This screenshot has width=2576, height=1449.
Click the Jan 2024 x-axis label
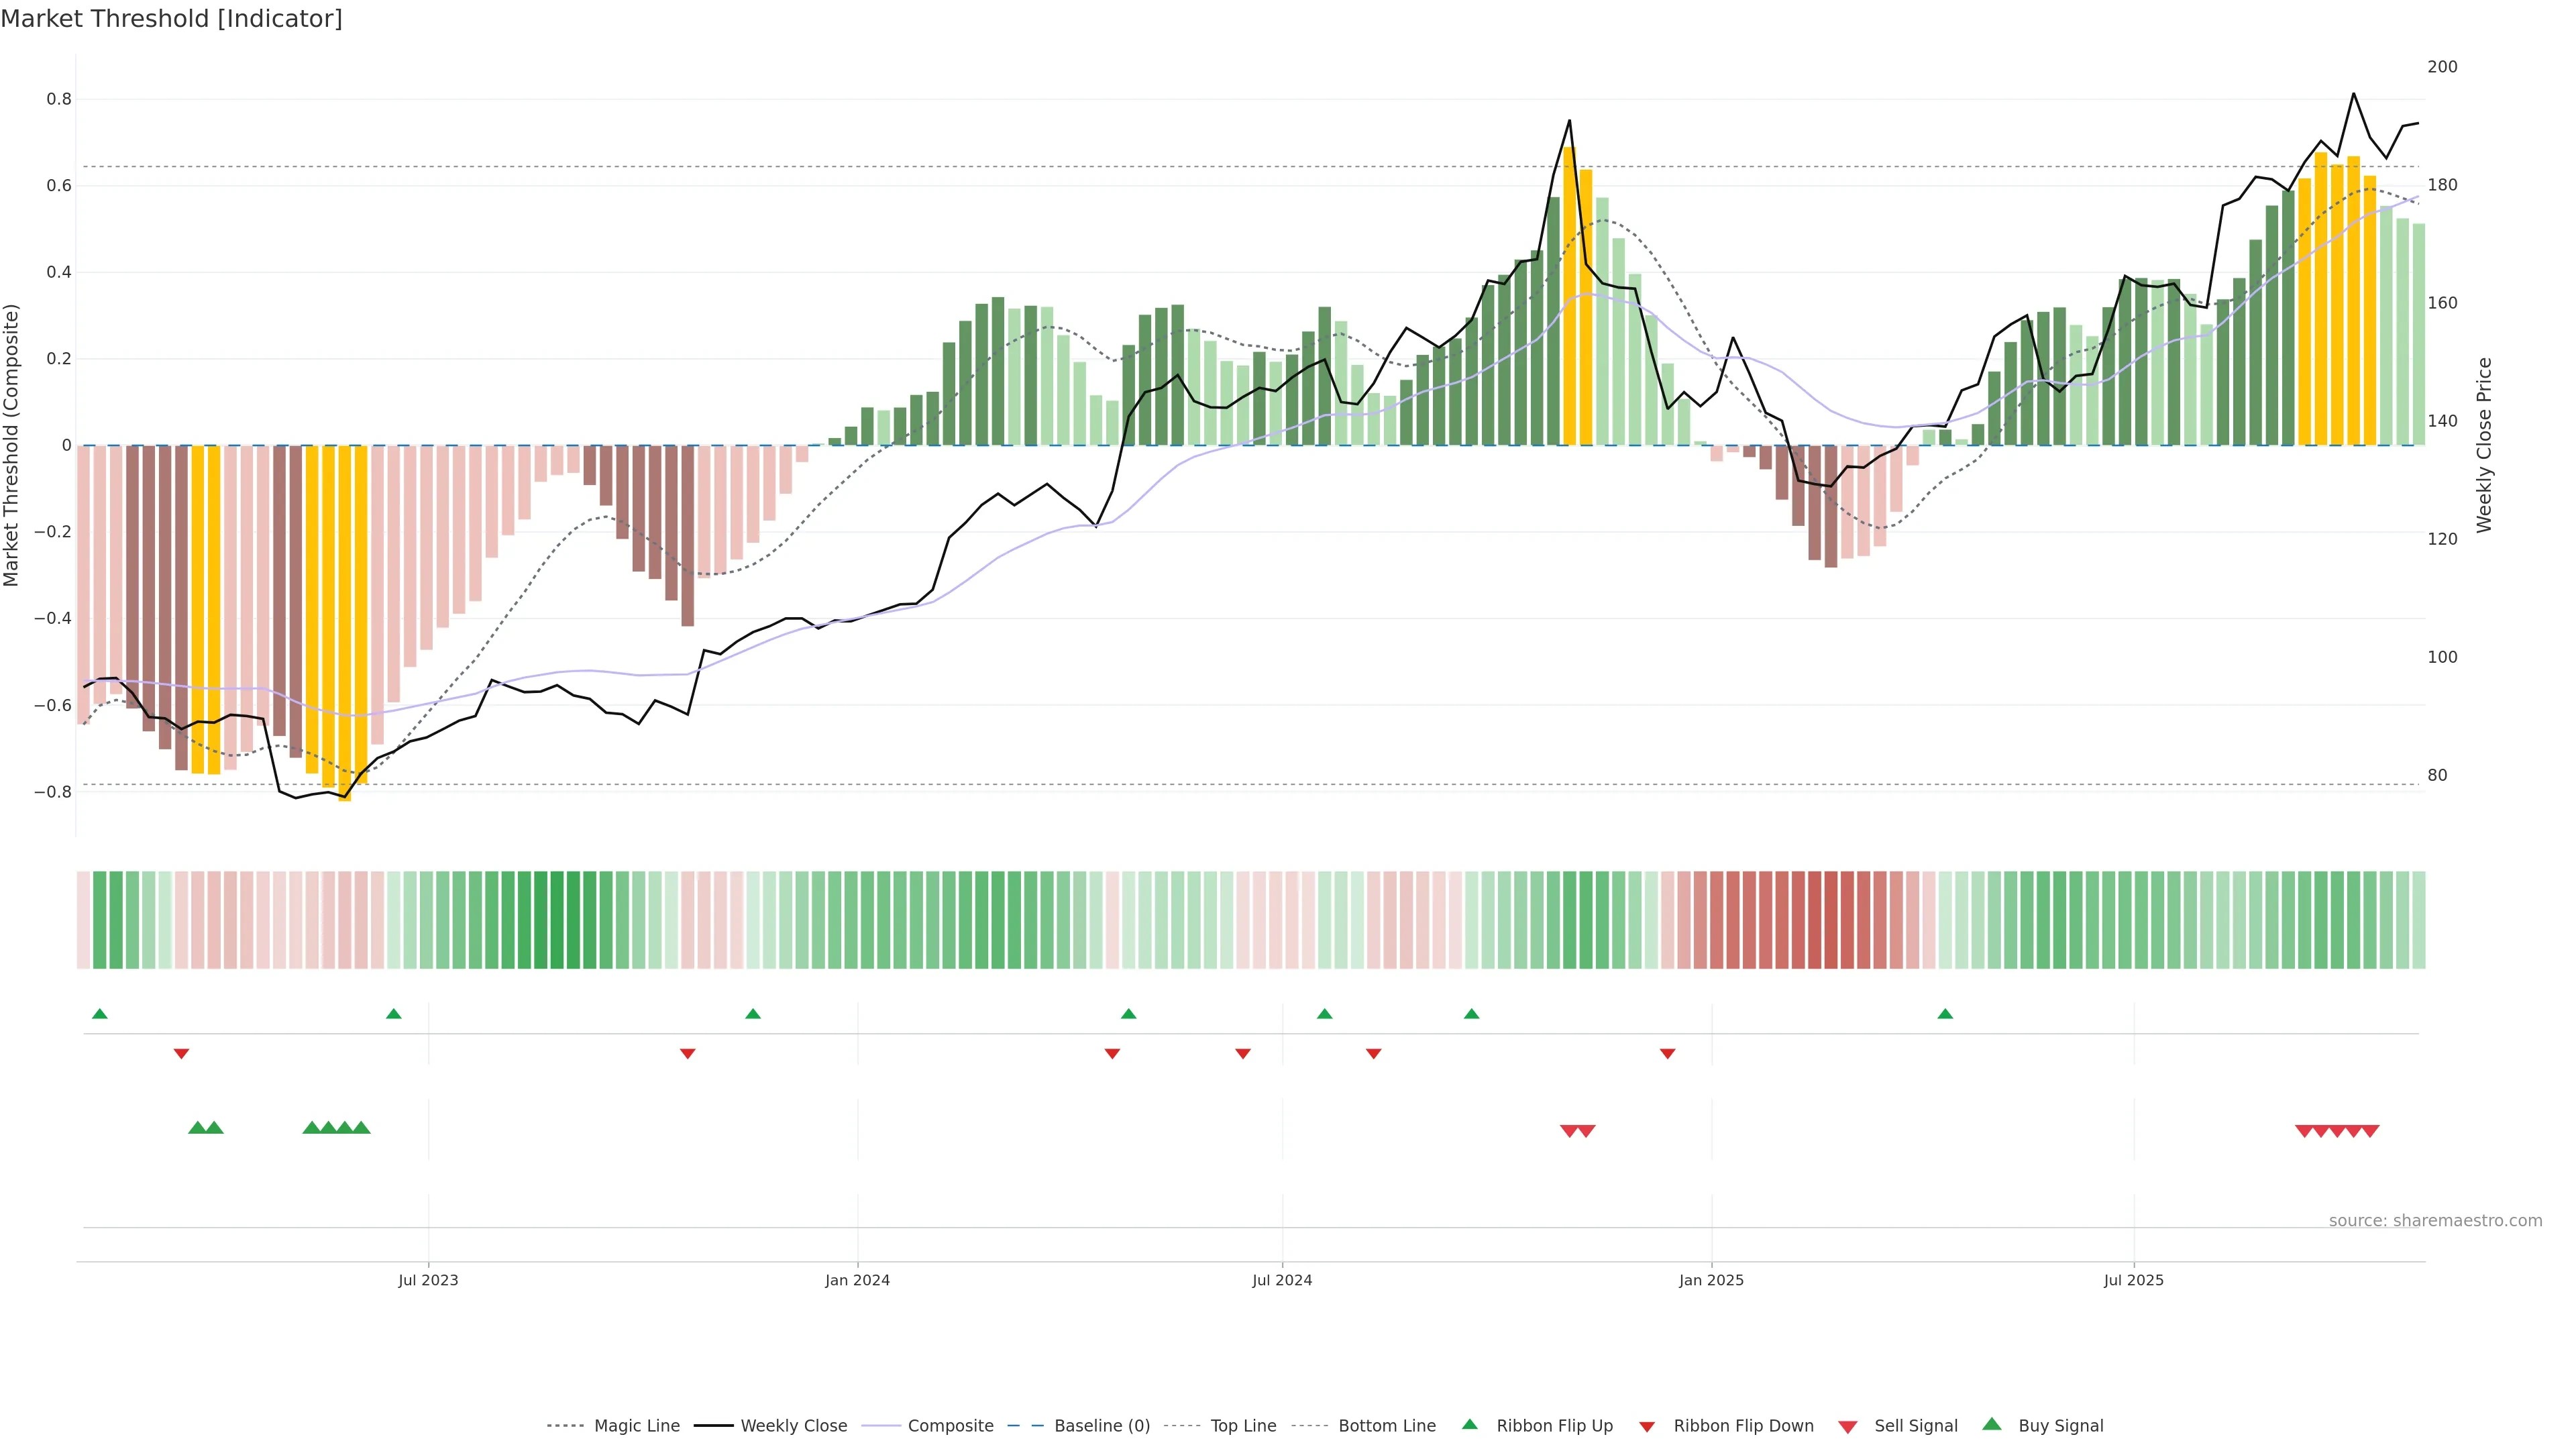(857, 1280)
